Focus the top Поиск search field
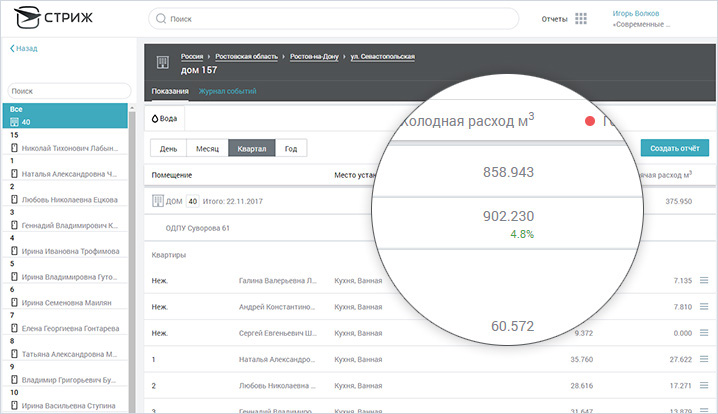The image size is (718, 414). click(333, 19)
